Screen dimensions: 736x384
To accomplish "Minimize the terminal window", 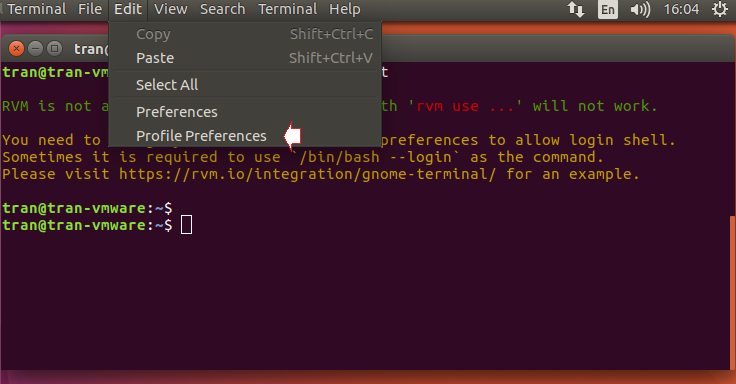I will coord(36,48).
